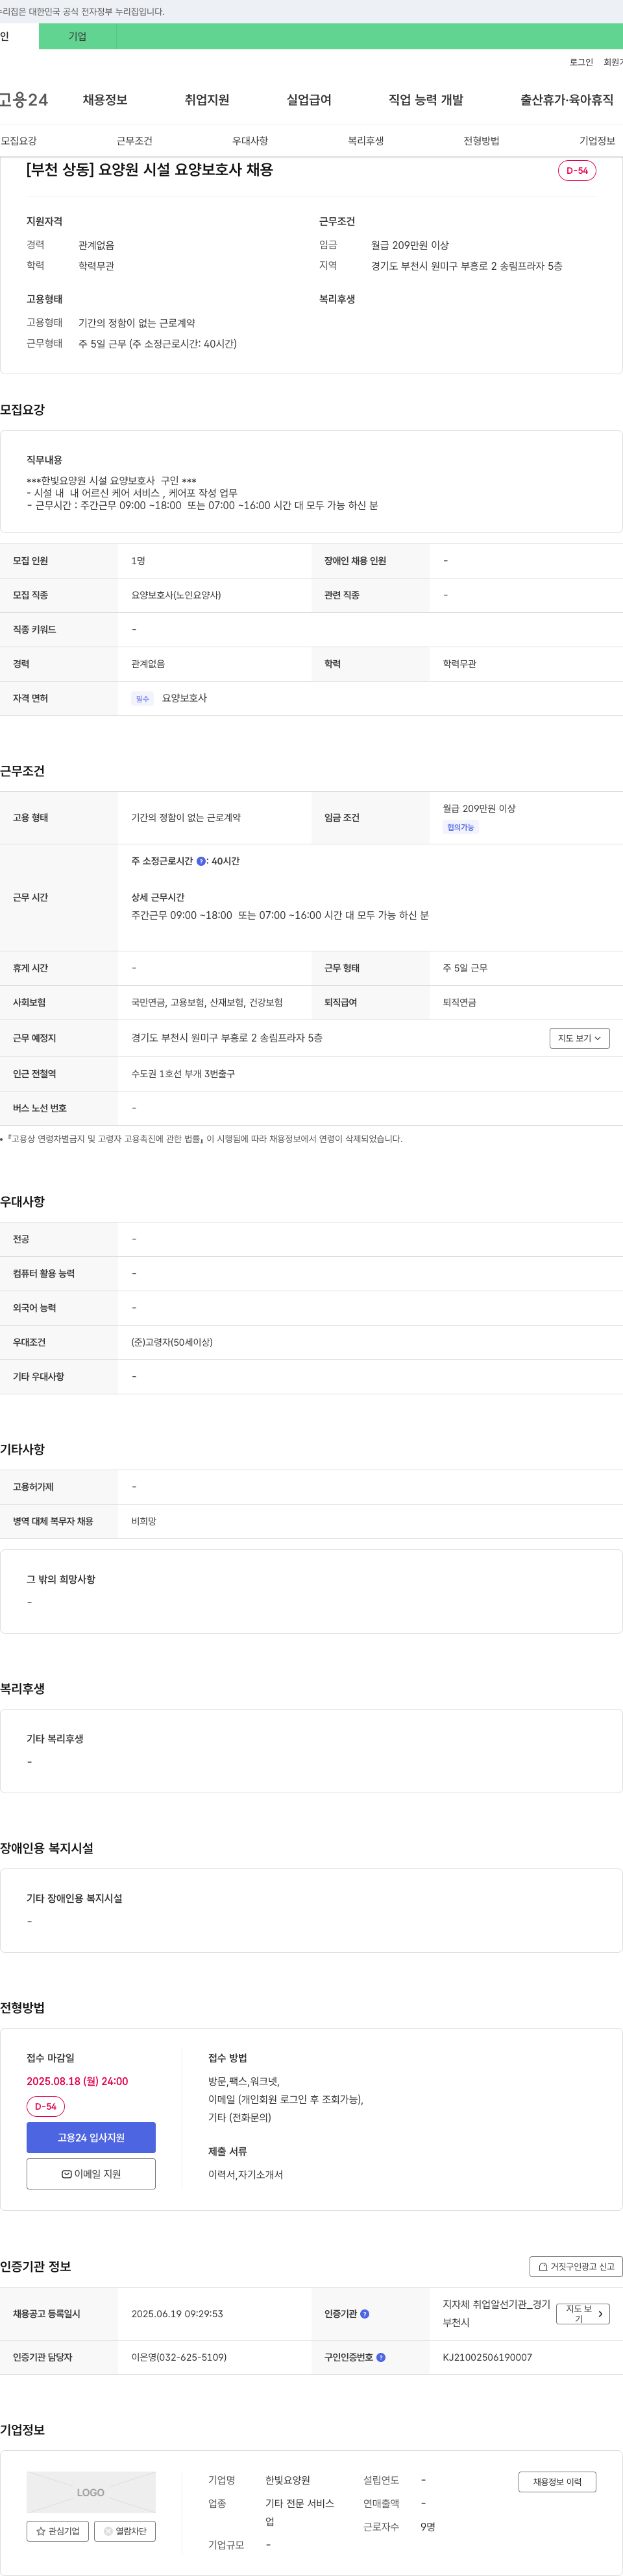Jump to 전형방법 section tab

tap(481, 141)
